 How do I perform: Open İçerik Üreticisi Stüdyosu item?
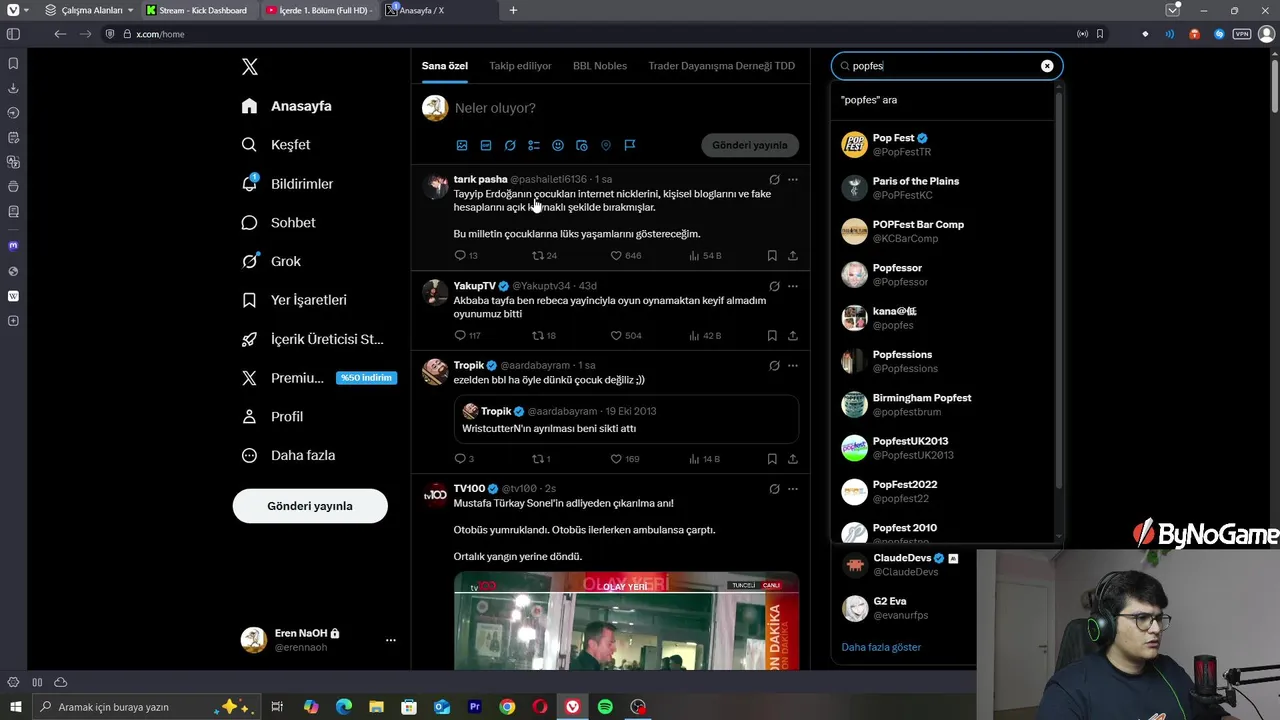313,339
